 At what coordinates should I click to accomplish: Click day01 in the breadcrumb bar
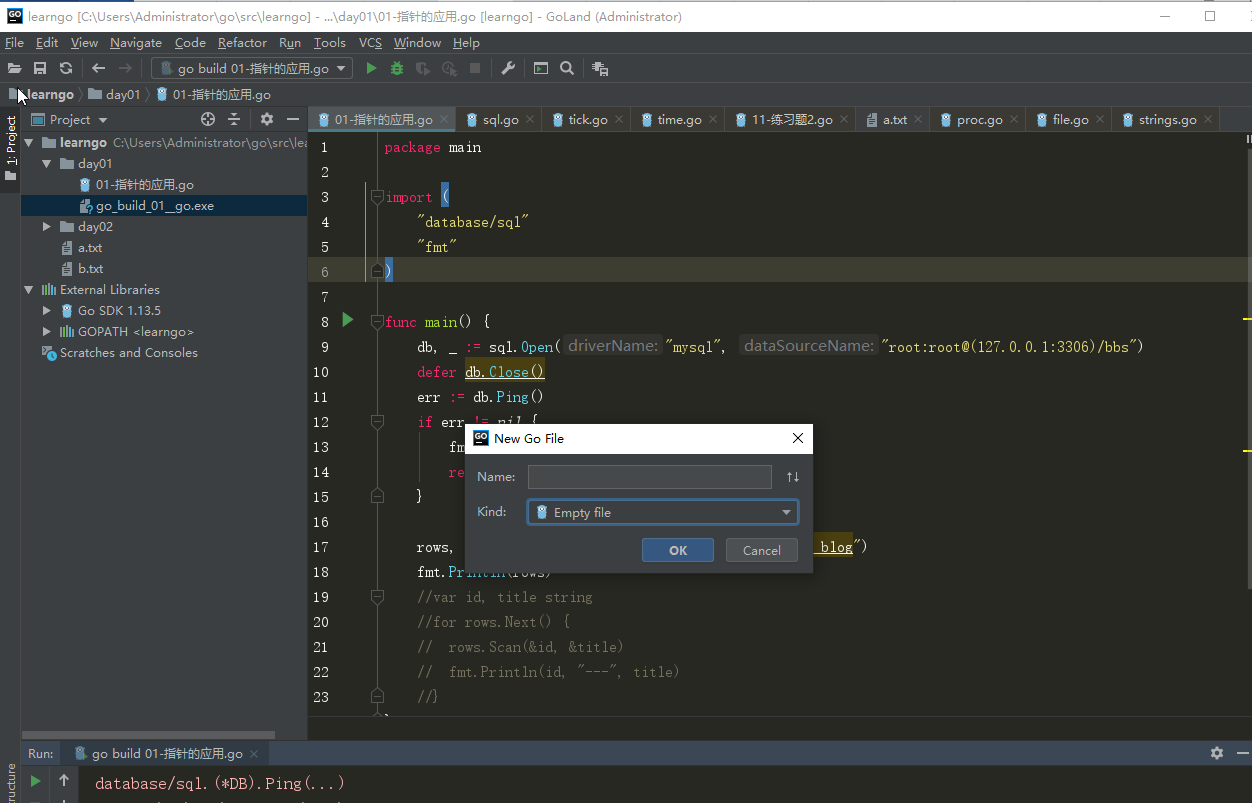click(123, 94)
